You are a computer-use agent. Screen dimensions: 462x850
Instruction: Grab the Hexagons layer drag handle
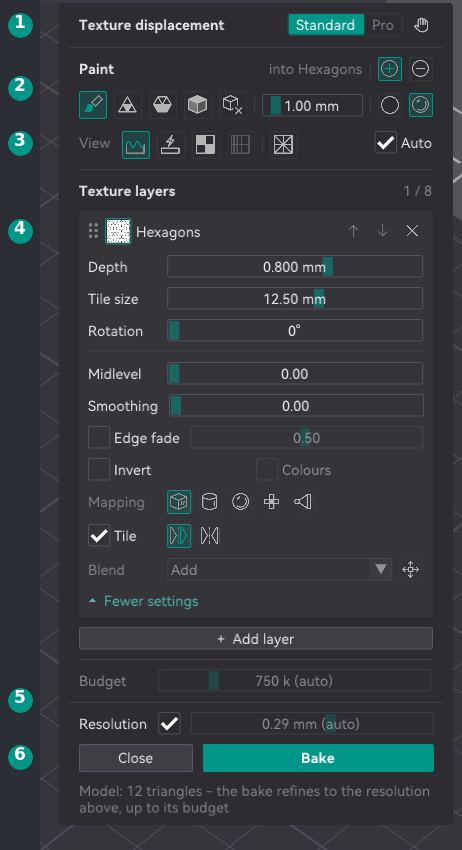coord(93,231)
